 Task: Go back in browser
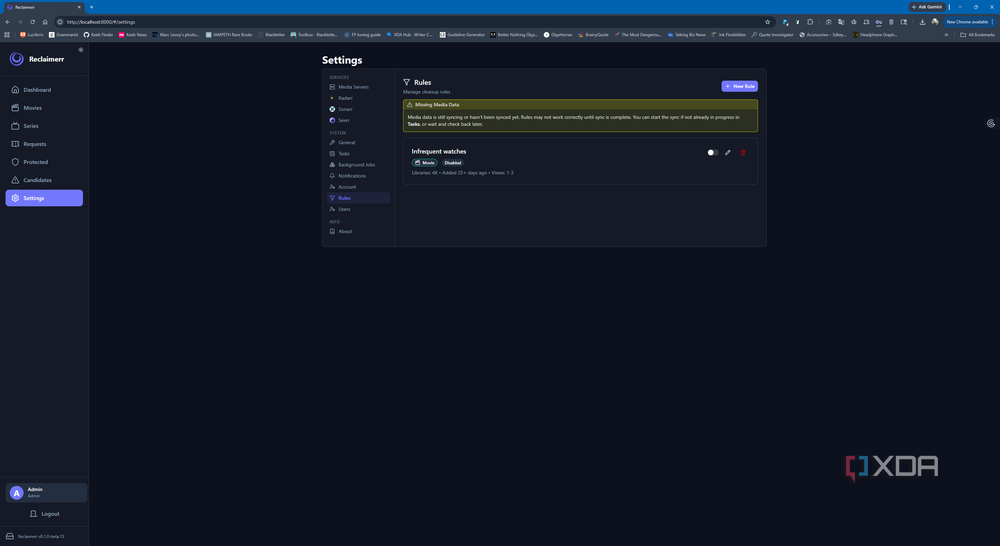pos(8,22)
